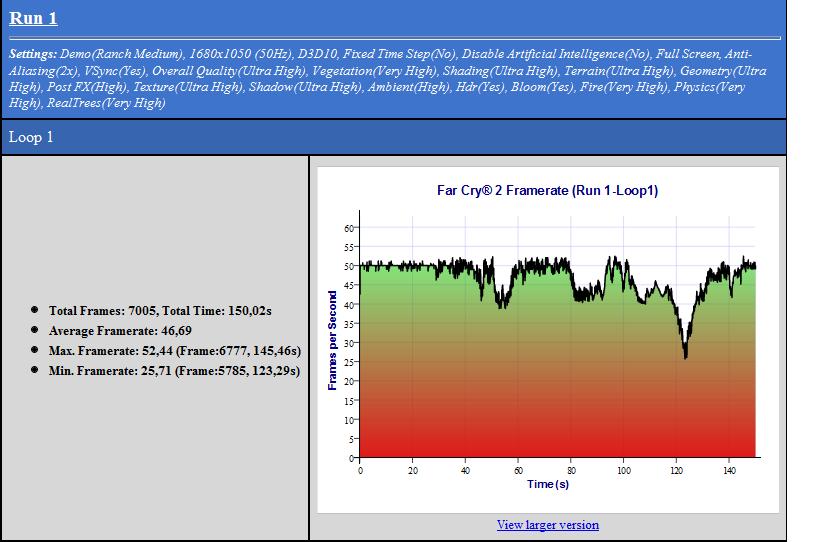
Task: Click the 'Settings:' label text
Action: (x=33, y=54)
